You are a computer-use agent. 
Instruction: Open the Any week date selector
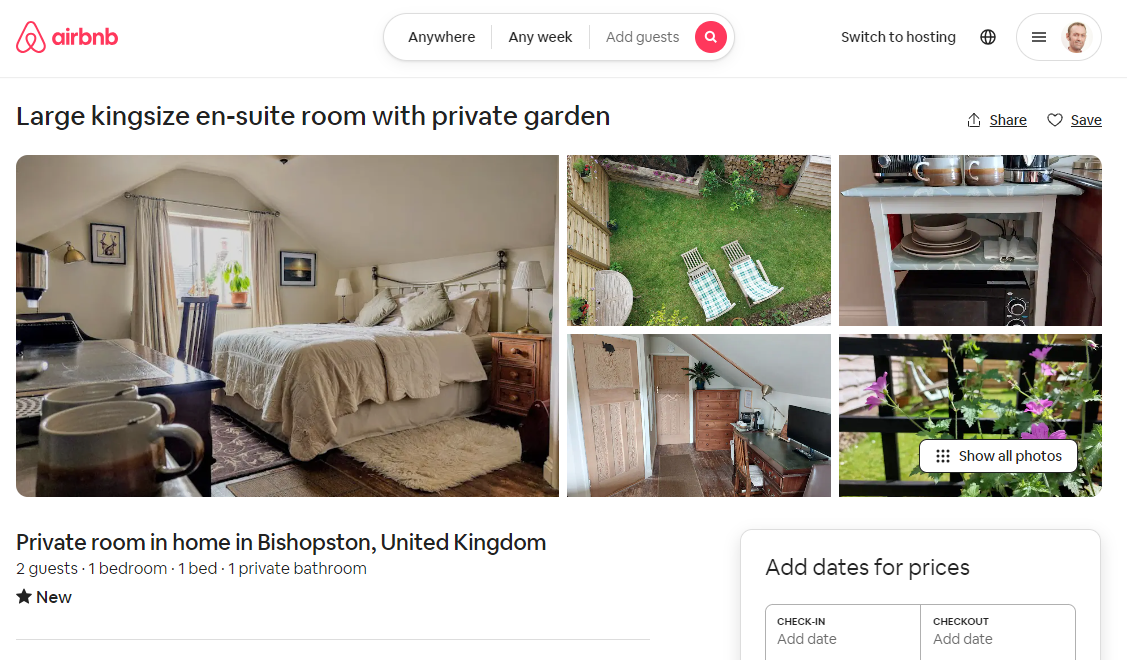tap(540, 37)
